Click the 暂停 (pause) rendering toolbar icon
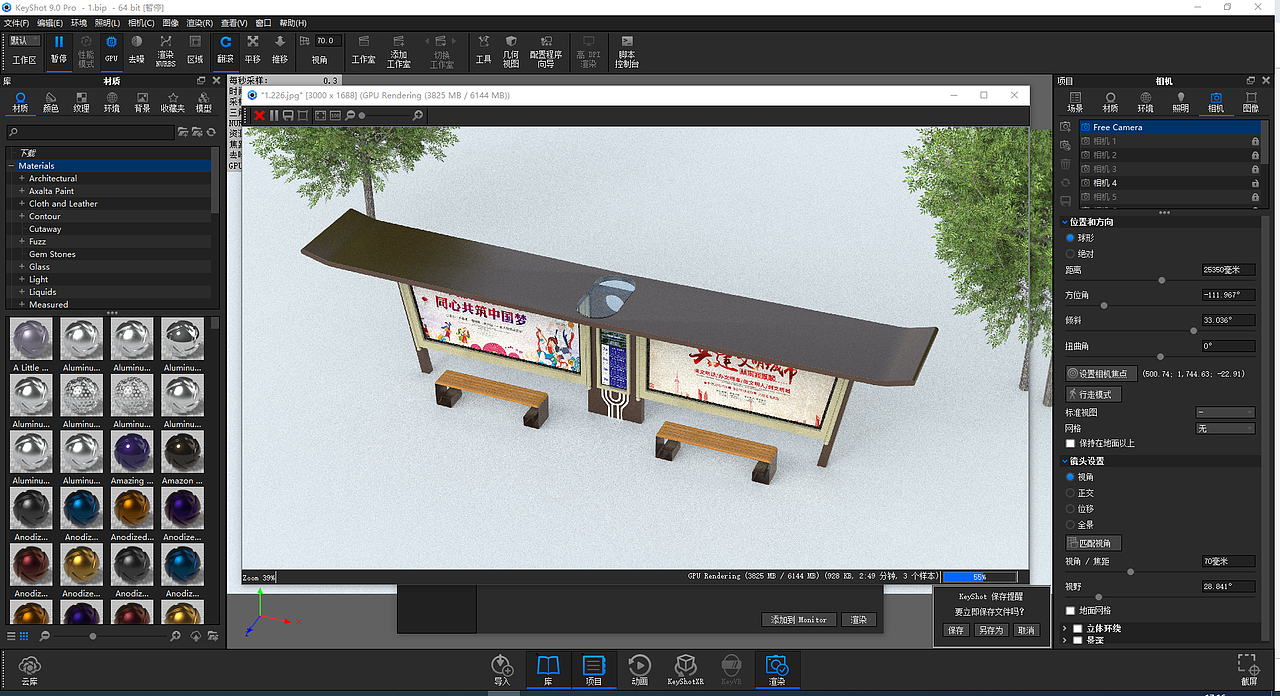 tap(59, 49)
